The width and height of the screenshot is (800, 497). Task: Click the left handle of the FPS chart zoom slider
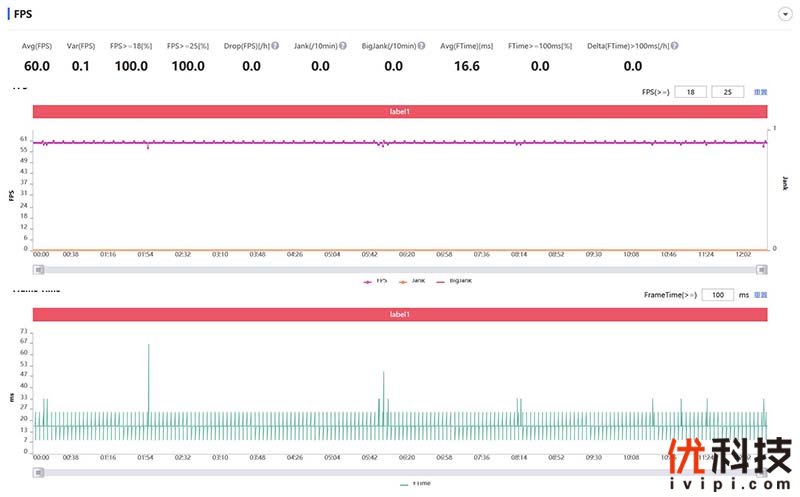point(37,269)
